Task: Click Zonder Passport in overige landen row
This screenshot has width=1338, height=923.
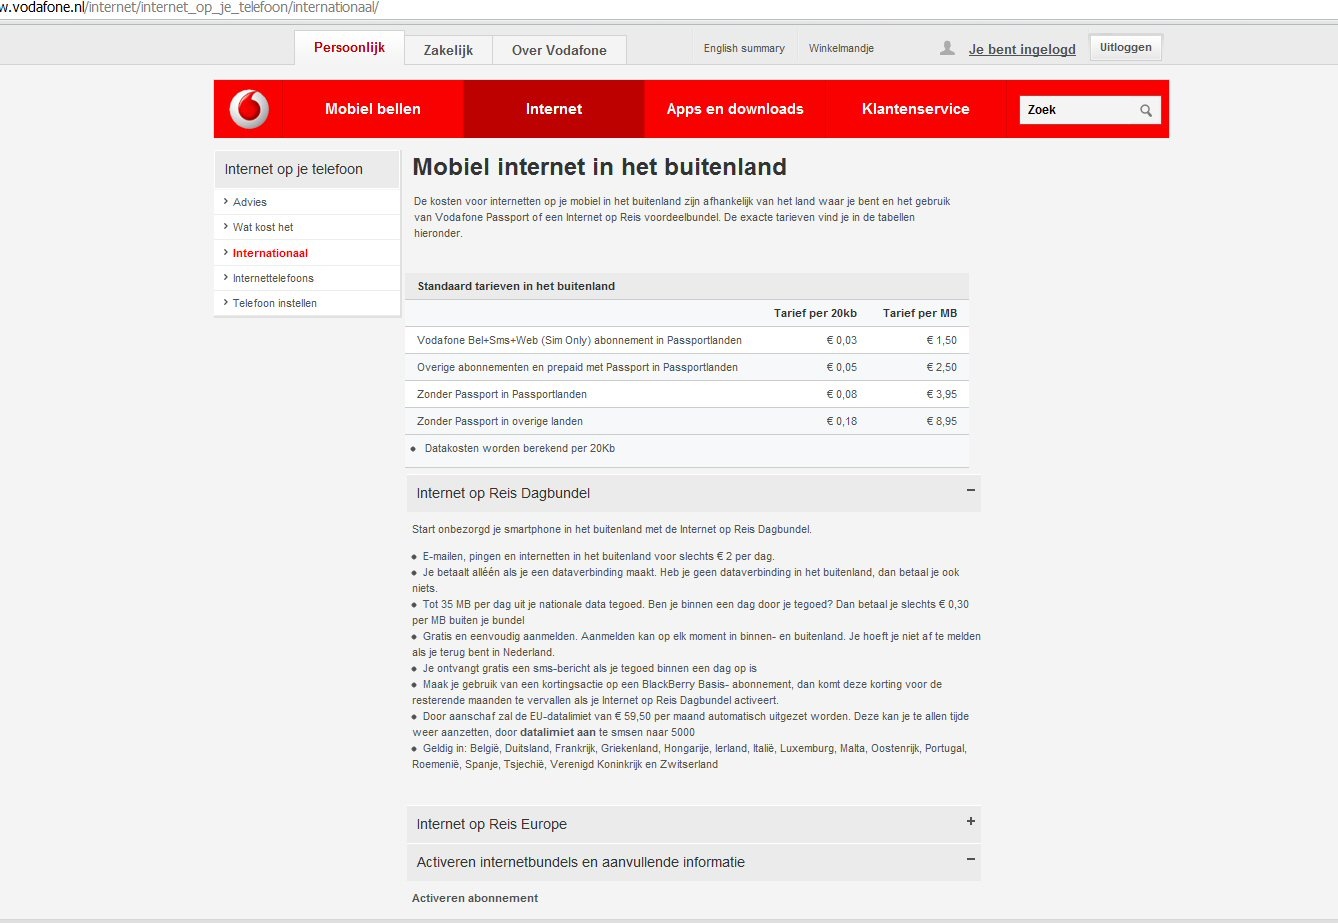Action: pyautogui.click(x=687, y=421)
